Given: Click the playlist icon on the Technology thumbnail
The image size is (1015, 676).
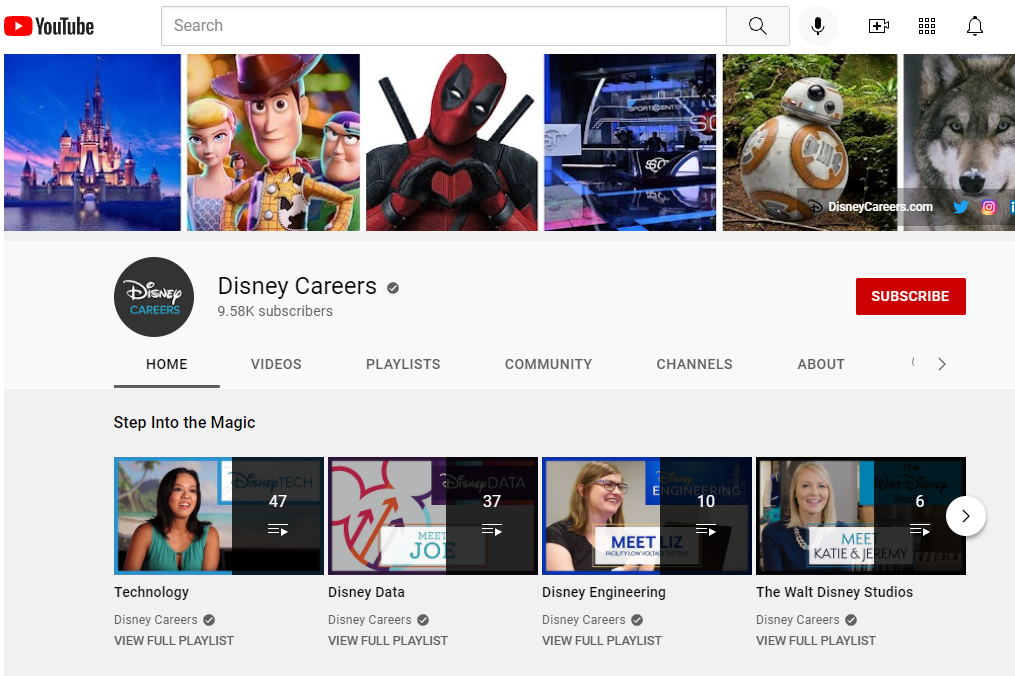Looking at the screenshot, I should pos(278,530).
